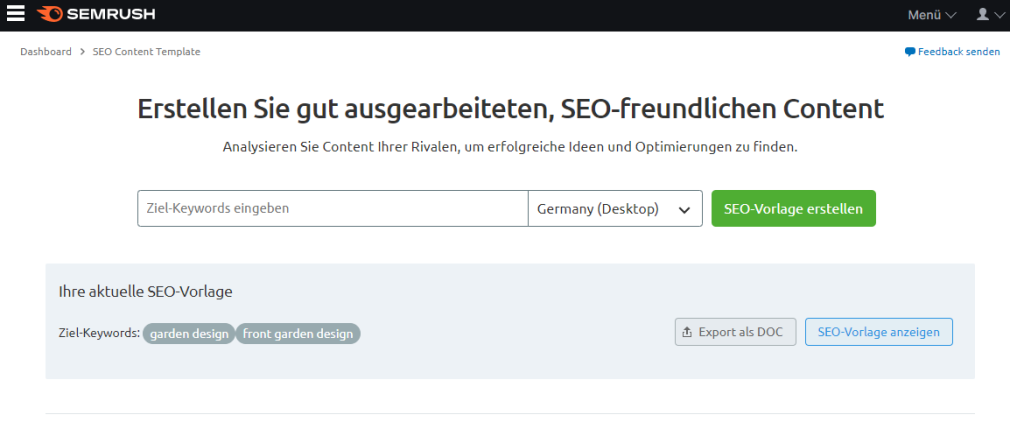This screenshot has height=443, width=1010.
Task: Click the speech bubble feedback icon
Action: point(909,52)
